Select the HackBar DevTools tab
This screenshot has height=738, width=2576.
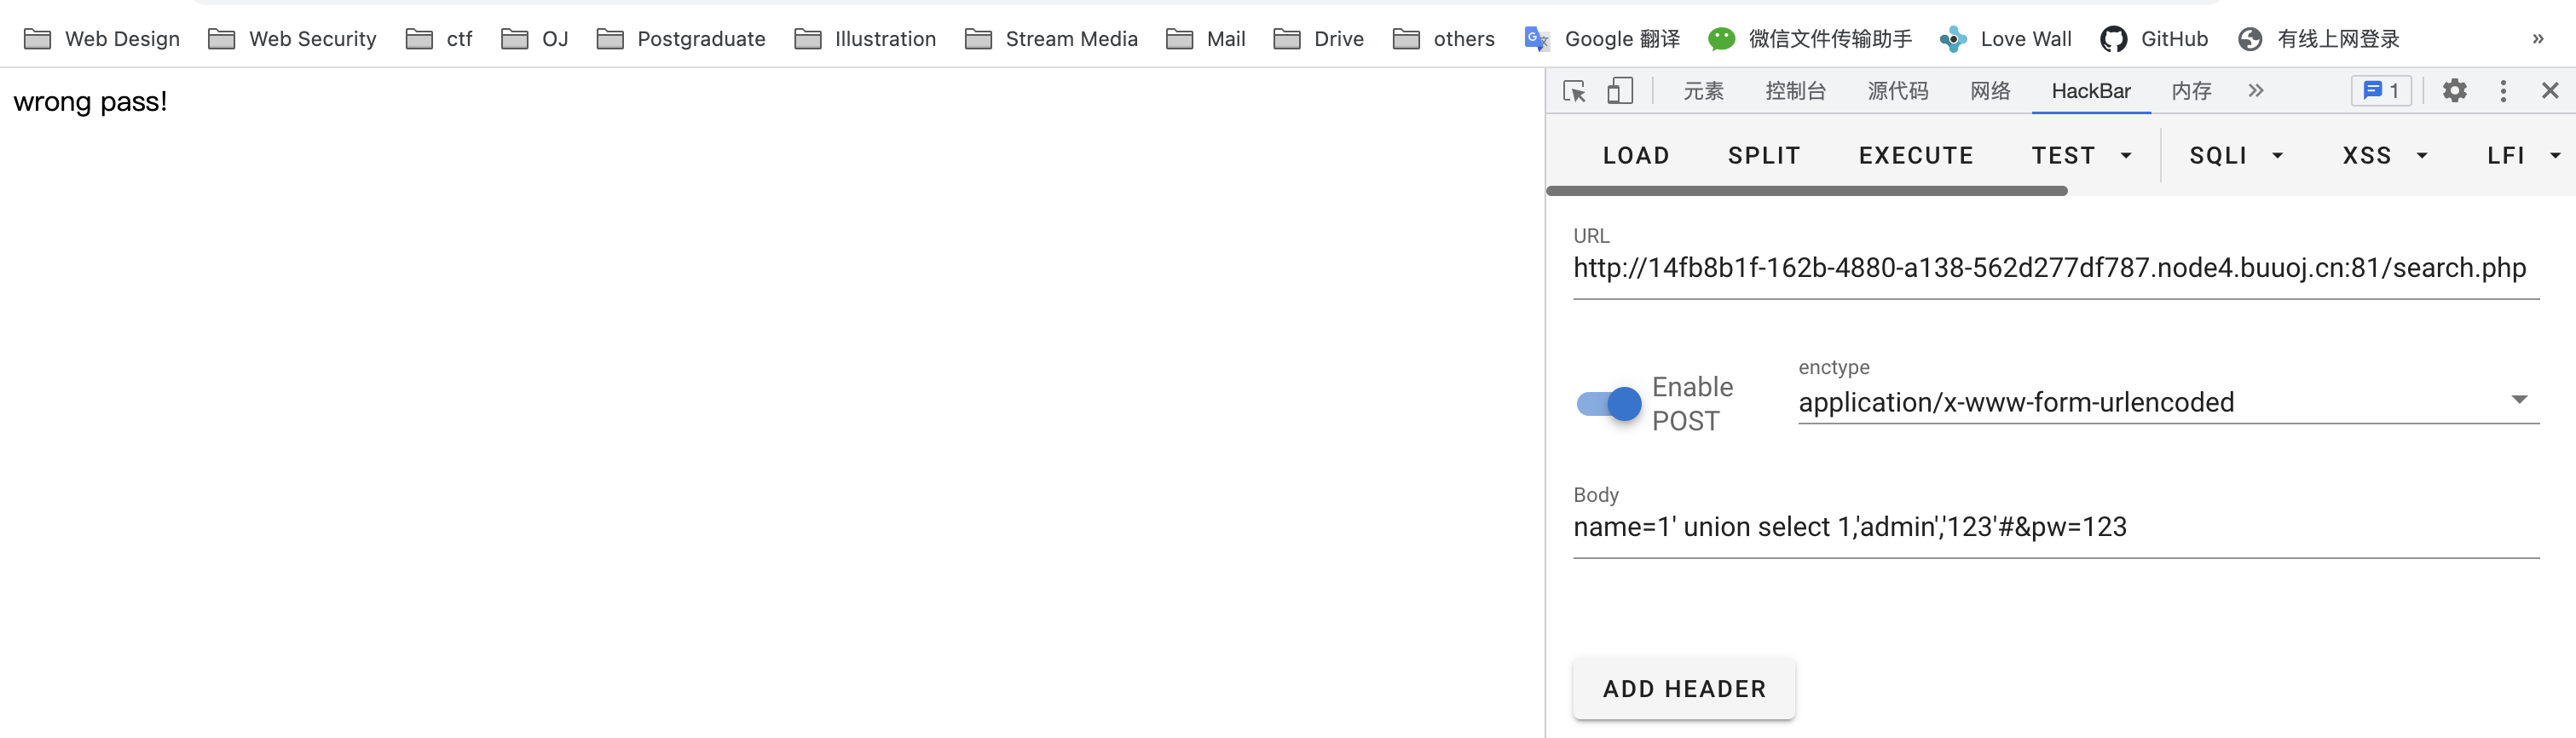tap(2091, 91)
